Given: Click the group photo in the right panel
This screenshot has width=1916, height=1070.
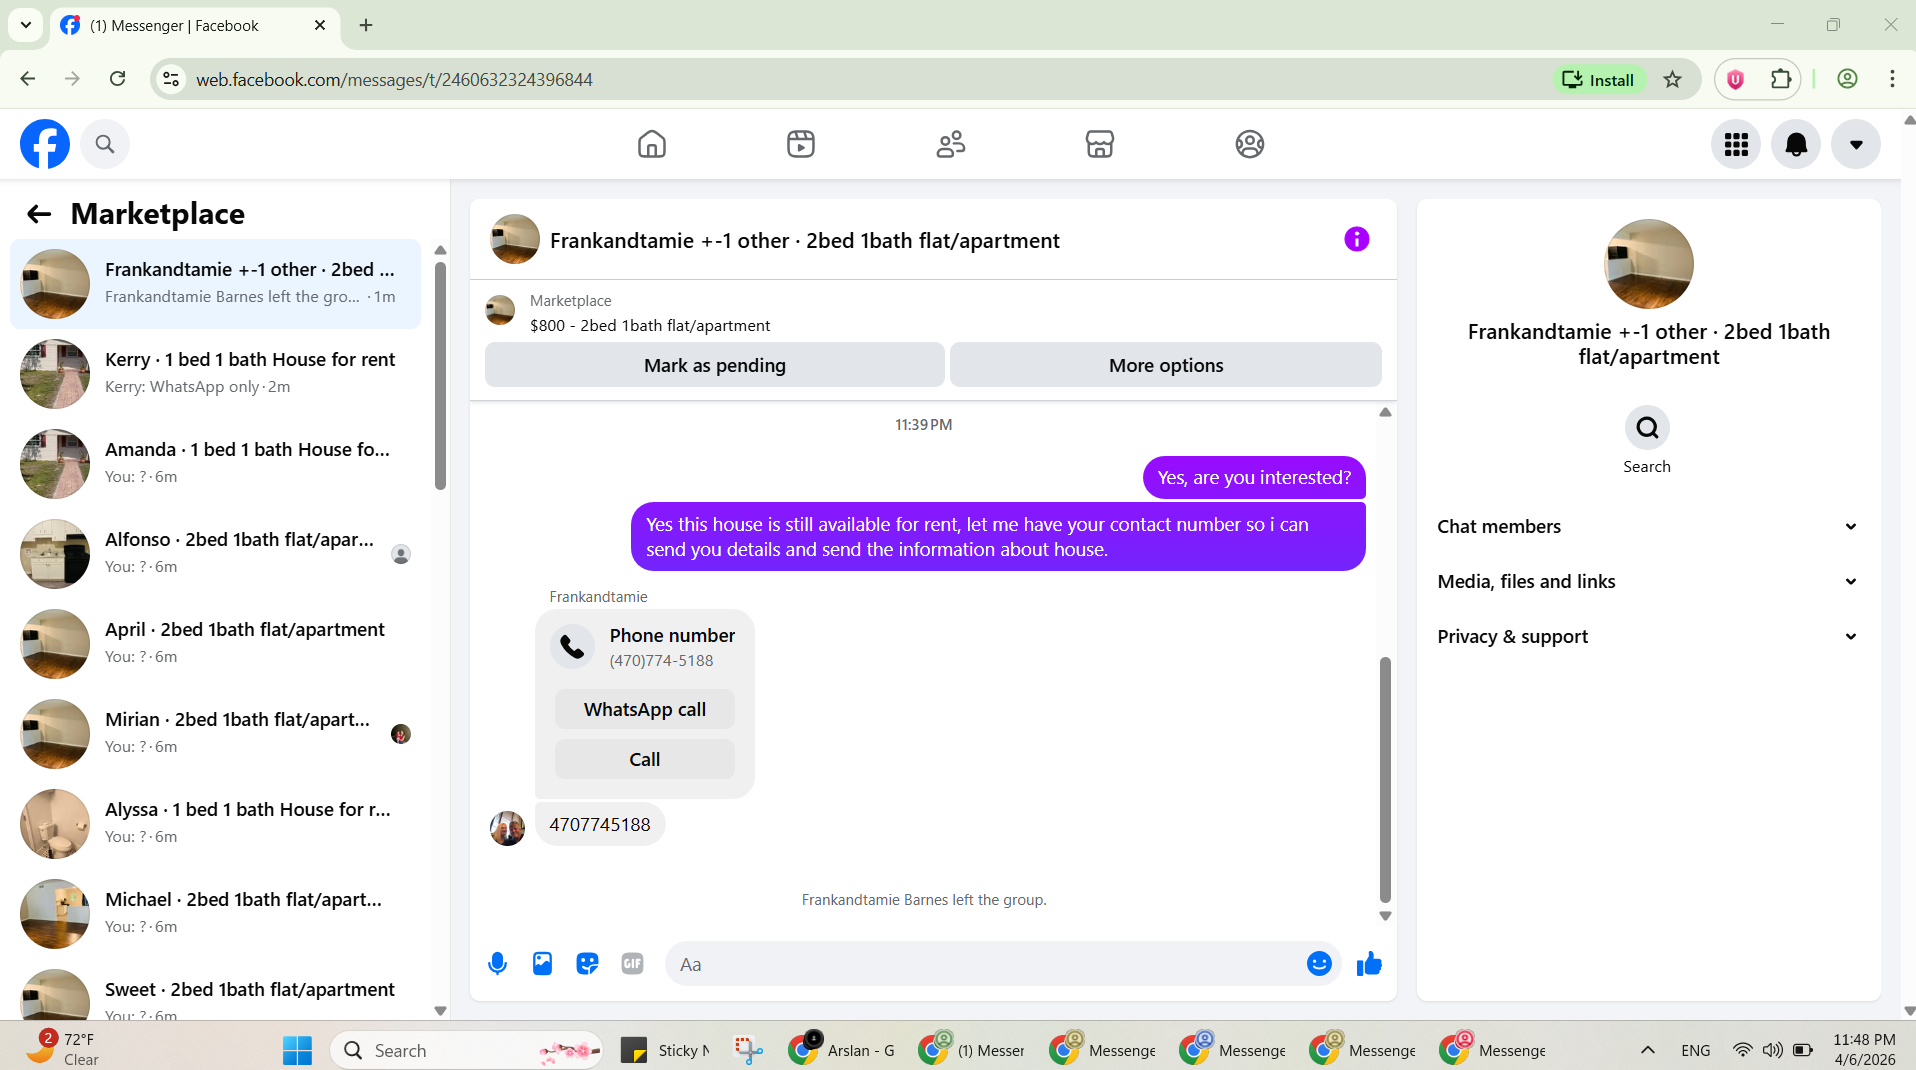Looking at the screenshot, I should [1648, 264].
